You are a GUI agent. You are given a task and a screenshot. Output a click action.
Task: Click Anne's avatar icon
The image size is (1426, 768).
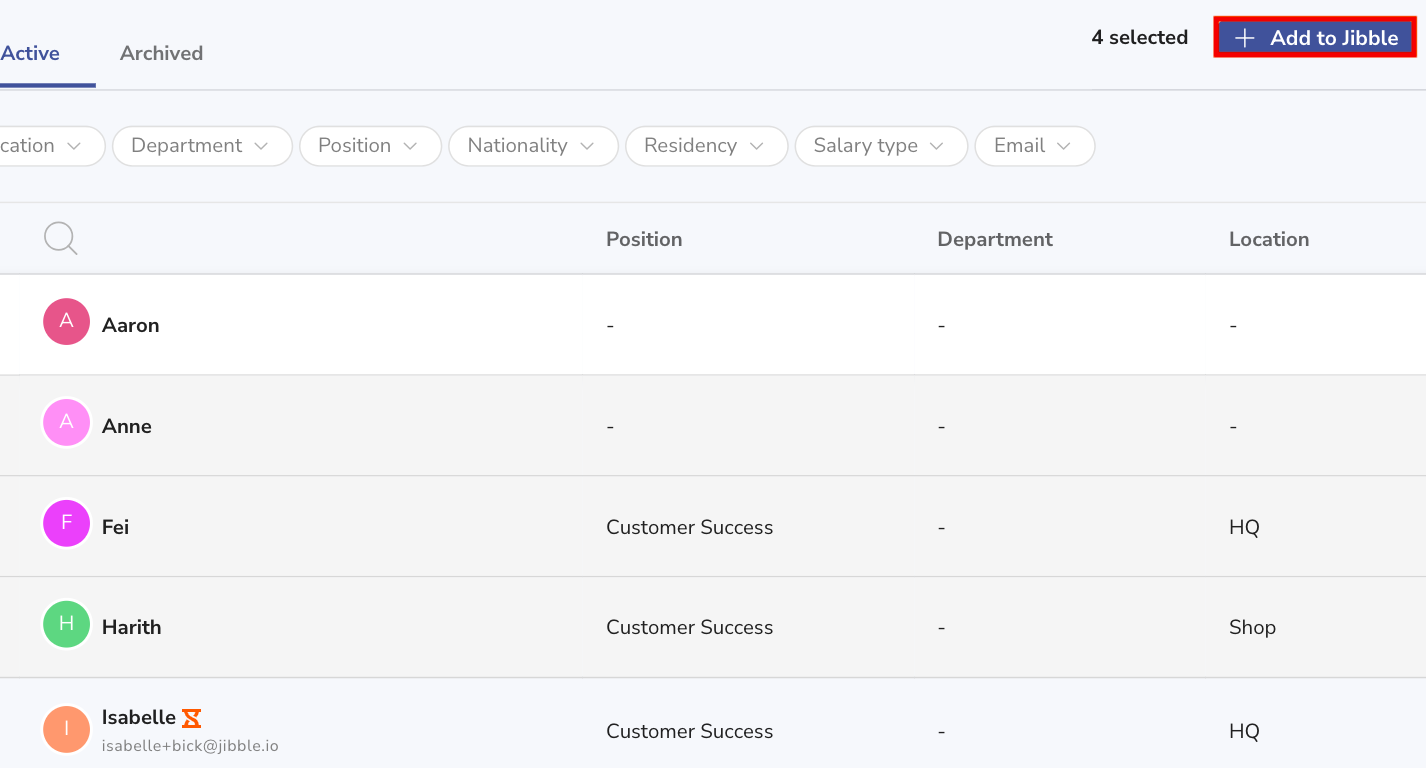pos(66,422)
